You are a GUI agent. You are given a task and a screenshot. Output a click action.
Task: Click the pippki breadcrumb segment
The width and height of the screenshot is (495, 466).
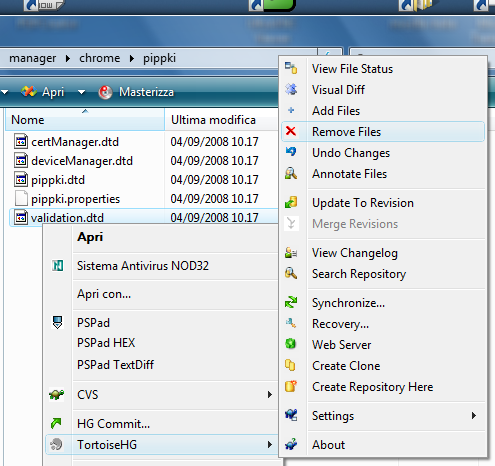point(159,59)
